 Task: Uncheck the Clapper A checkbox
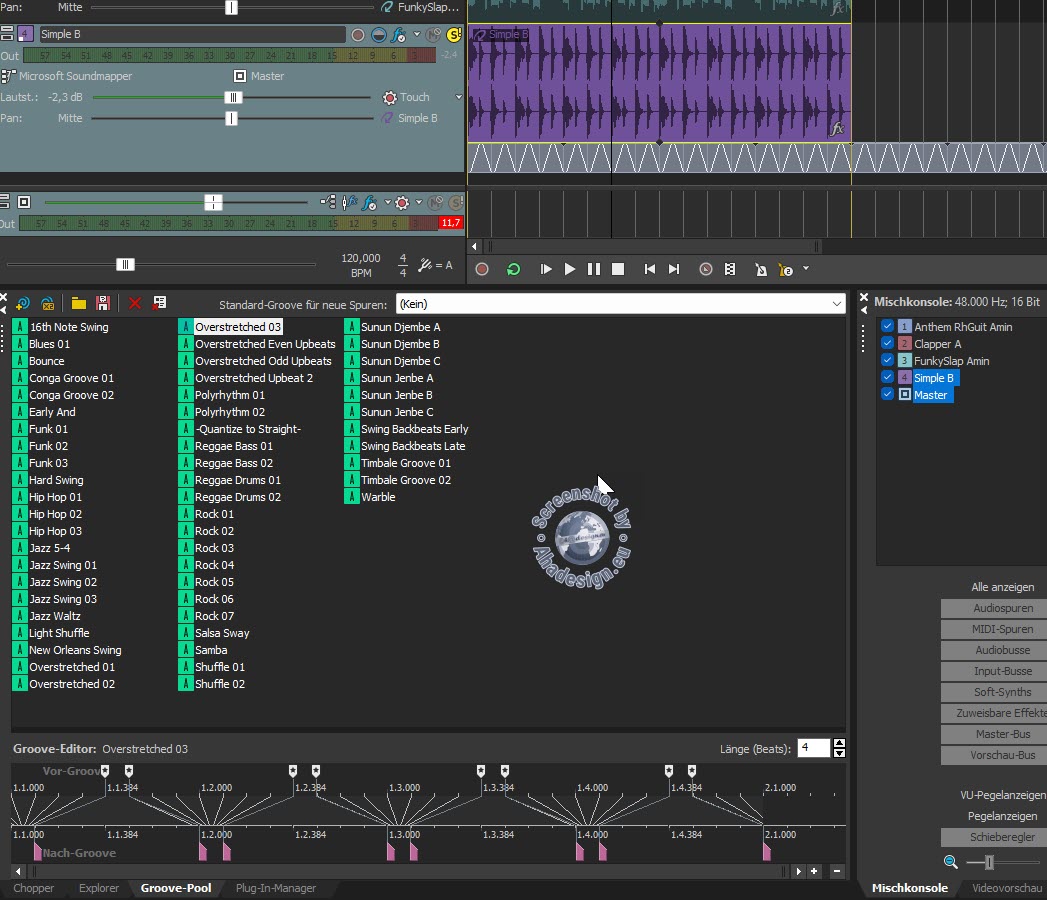[887, 343]
